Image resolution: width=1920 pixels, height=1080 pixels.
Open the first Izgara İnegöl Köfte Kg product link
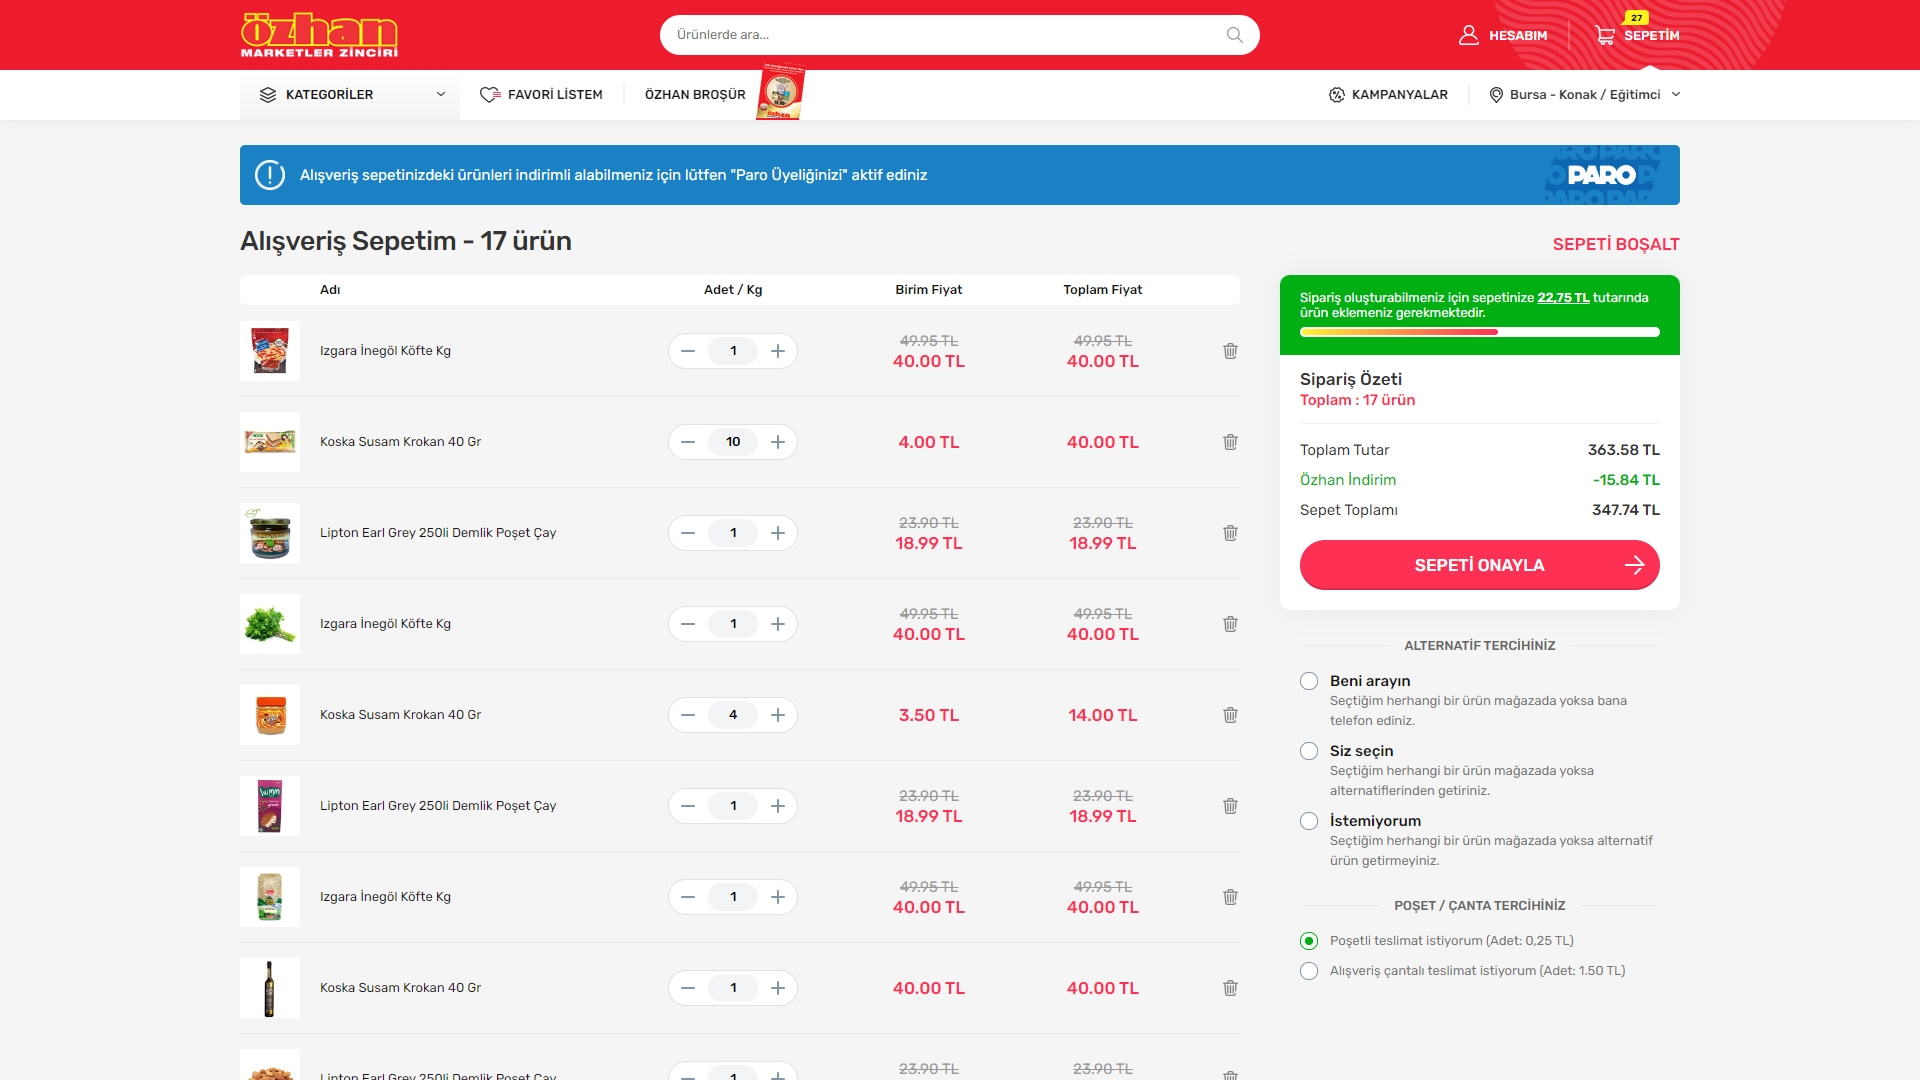(x=385, y=351)
